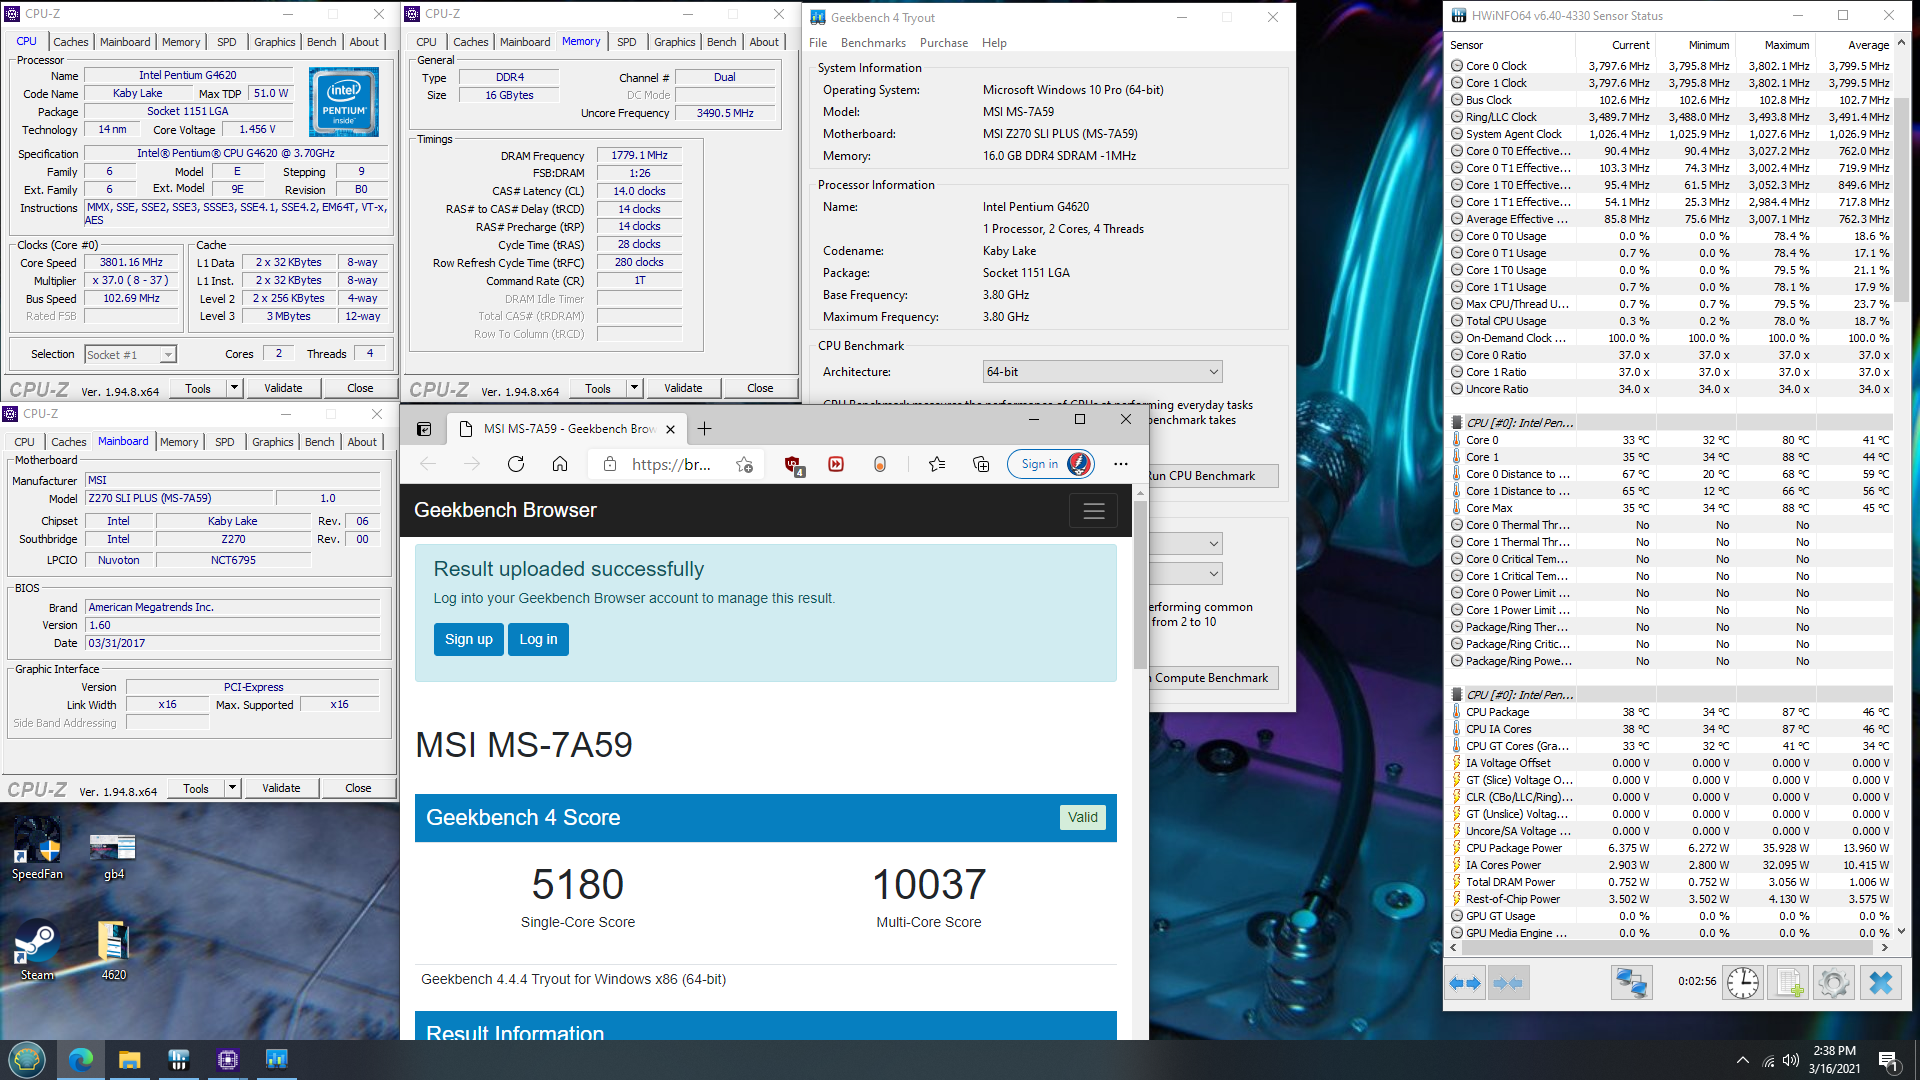
Task: Click Edge icon in taskbar
Action: tap(81, 1059)
